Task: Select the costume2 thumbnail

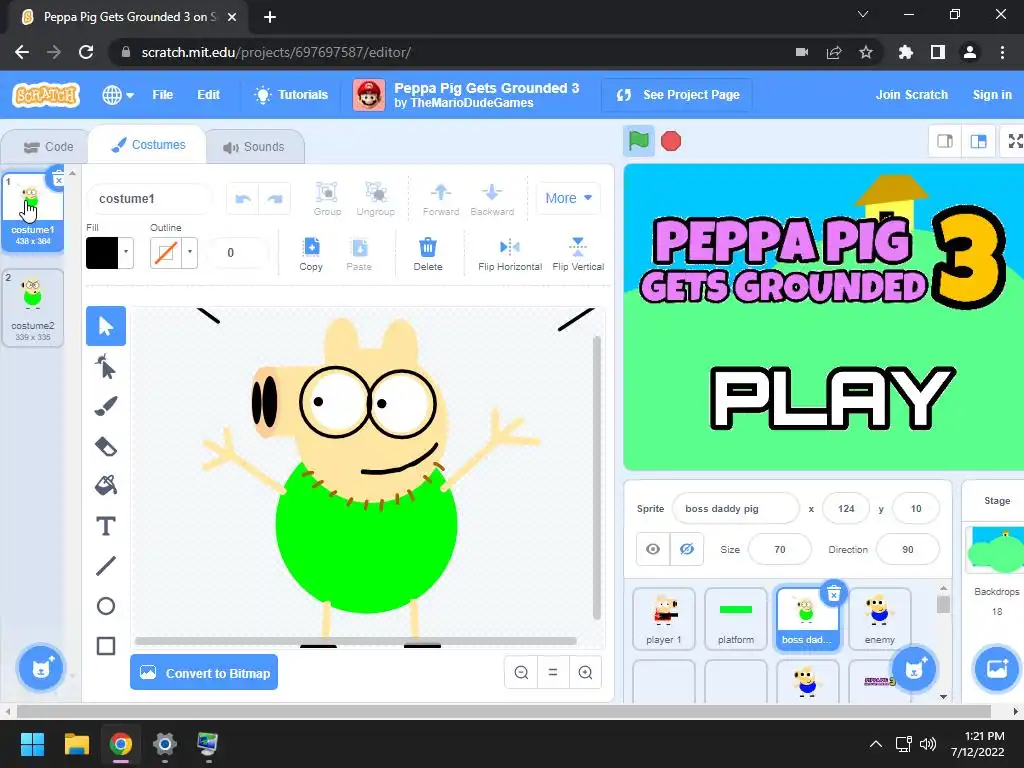Action: click(33, 308)
